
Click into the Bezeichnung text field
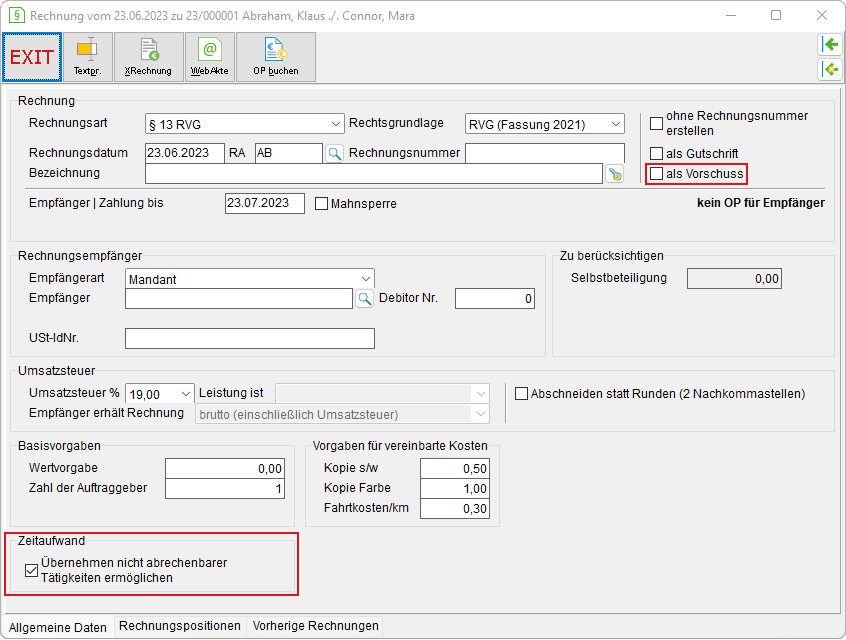(374, 174)
